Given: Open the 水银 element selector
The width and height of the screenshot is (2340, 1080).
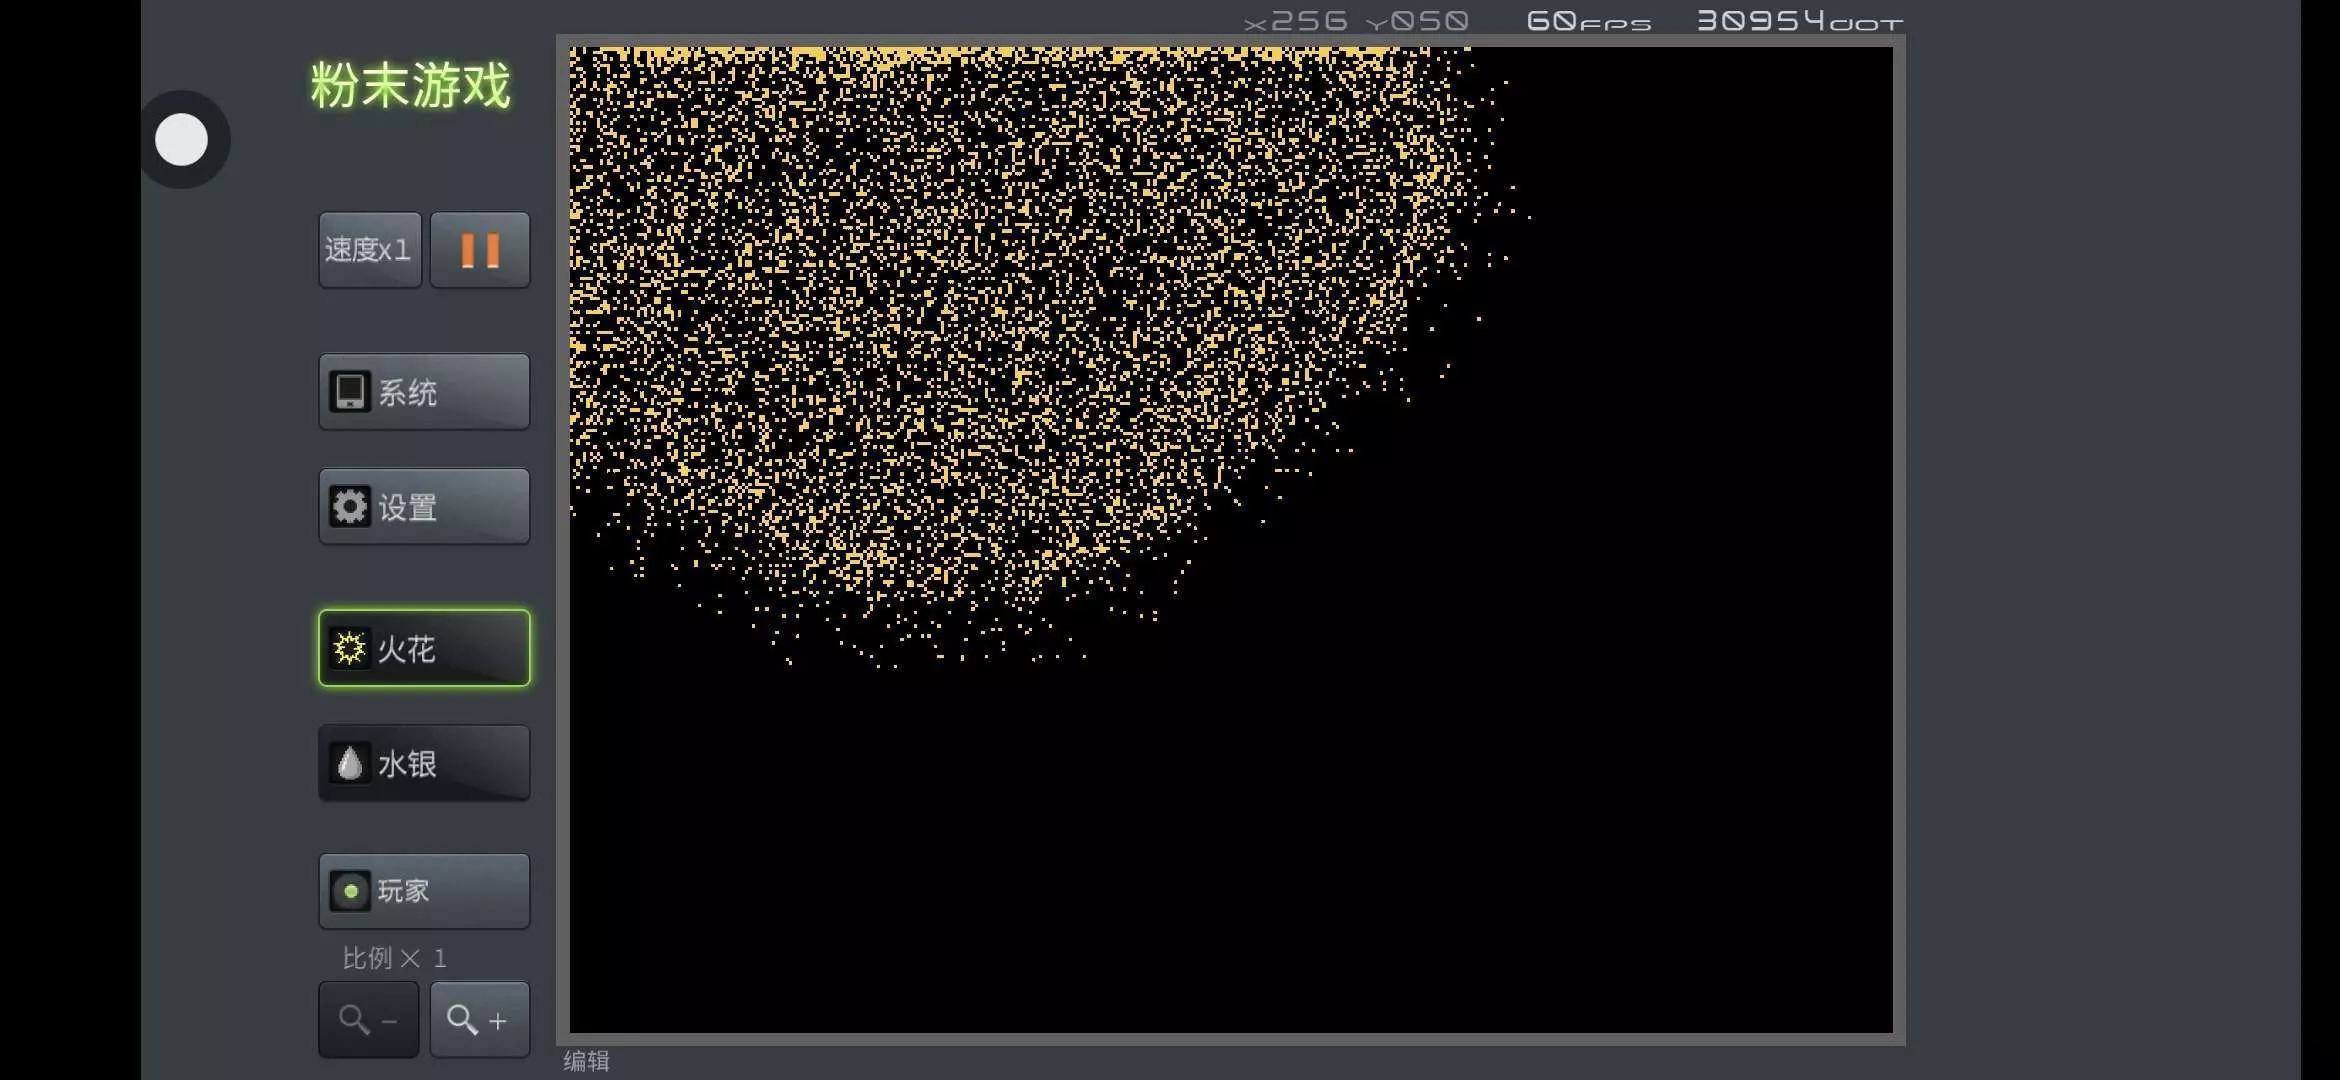Looking at the screenshot, I should coord(408,765).
